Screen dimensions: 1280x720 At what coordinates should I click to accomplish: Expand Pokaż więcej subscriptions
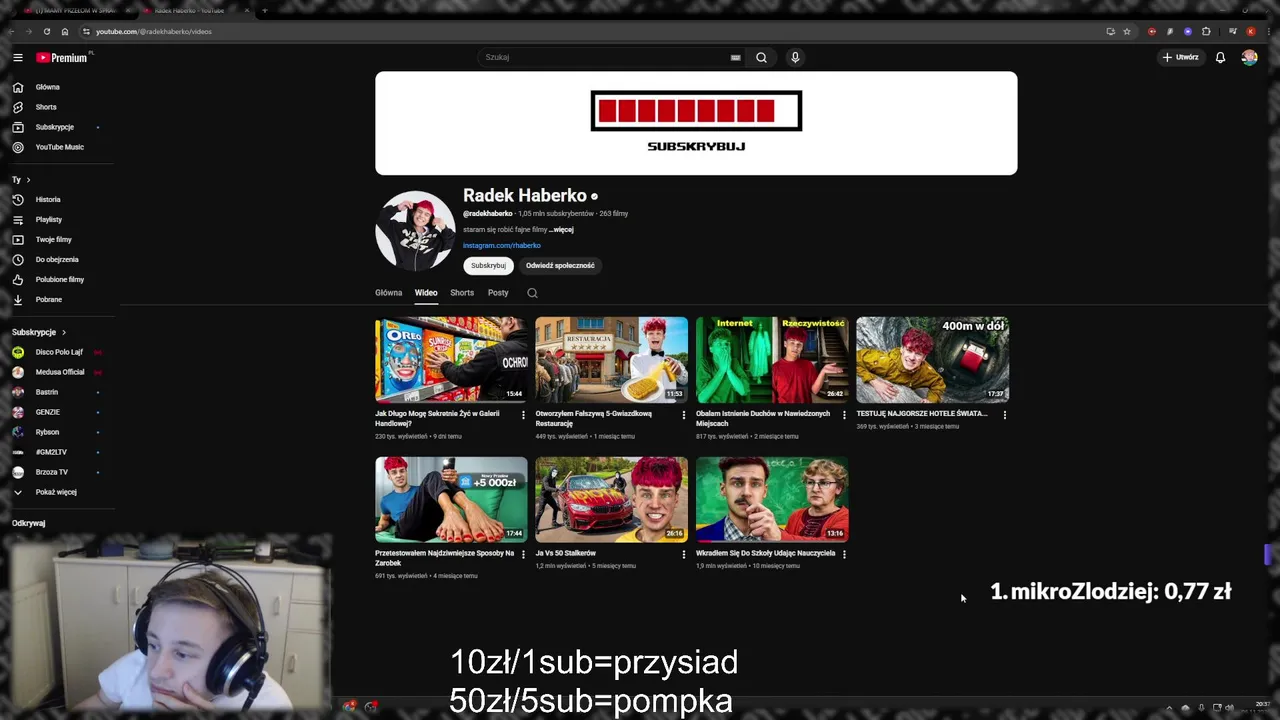tap(58, 492)
